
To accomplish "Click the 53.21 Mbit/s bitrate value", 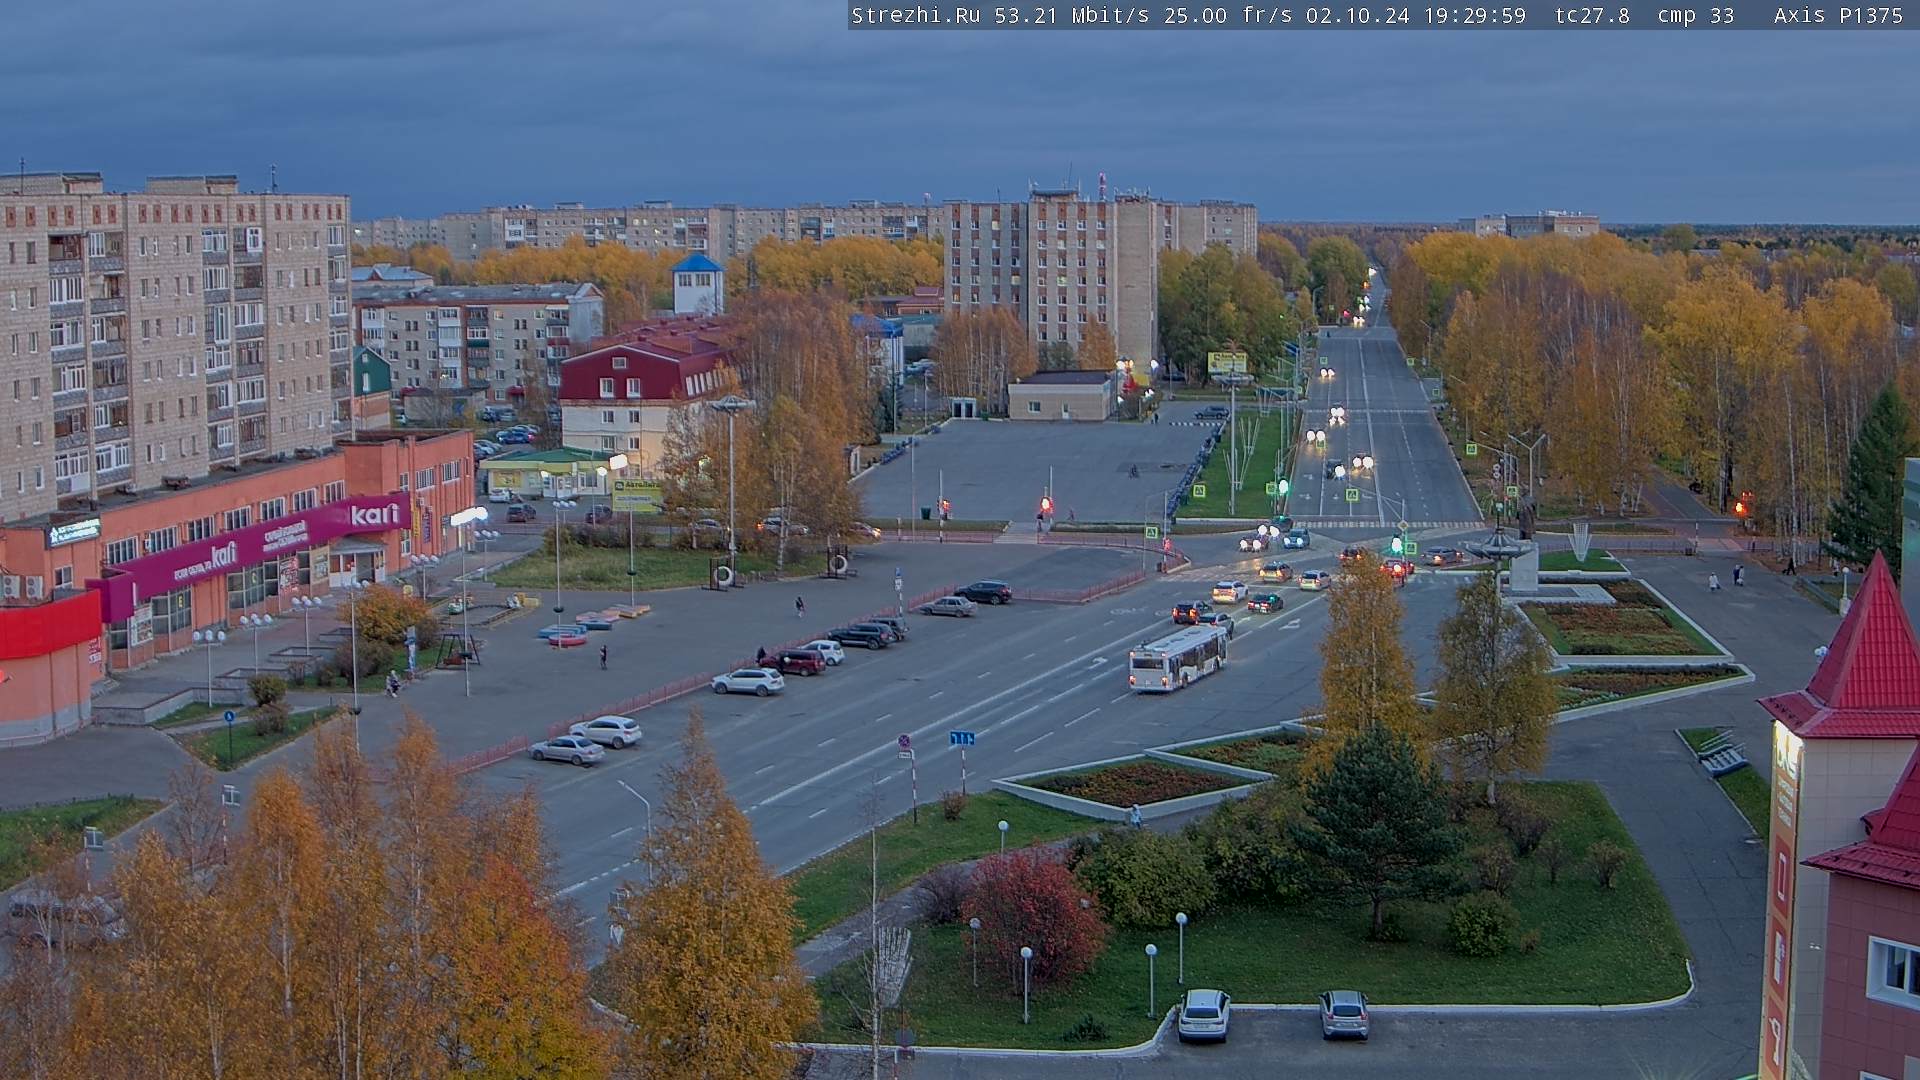I will 1071,15.
